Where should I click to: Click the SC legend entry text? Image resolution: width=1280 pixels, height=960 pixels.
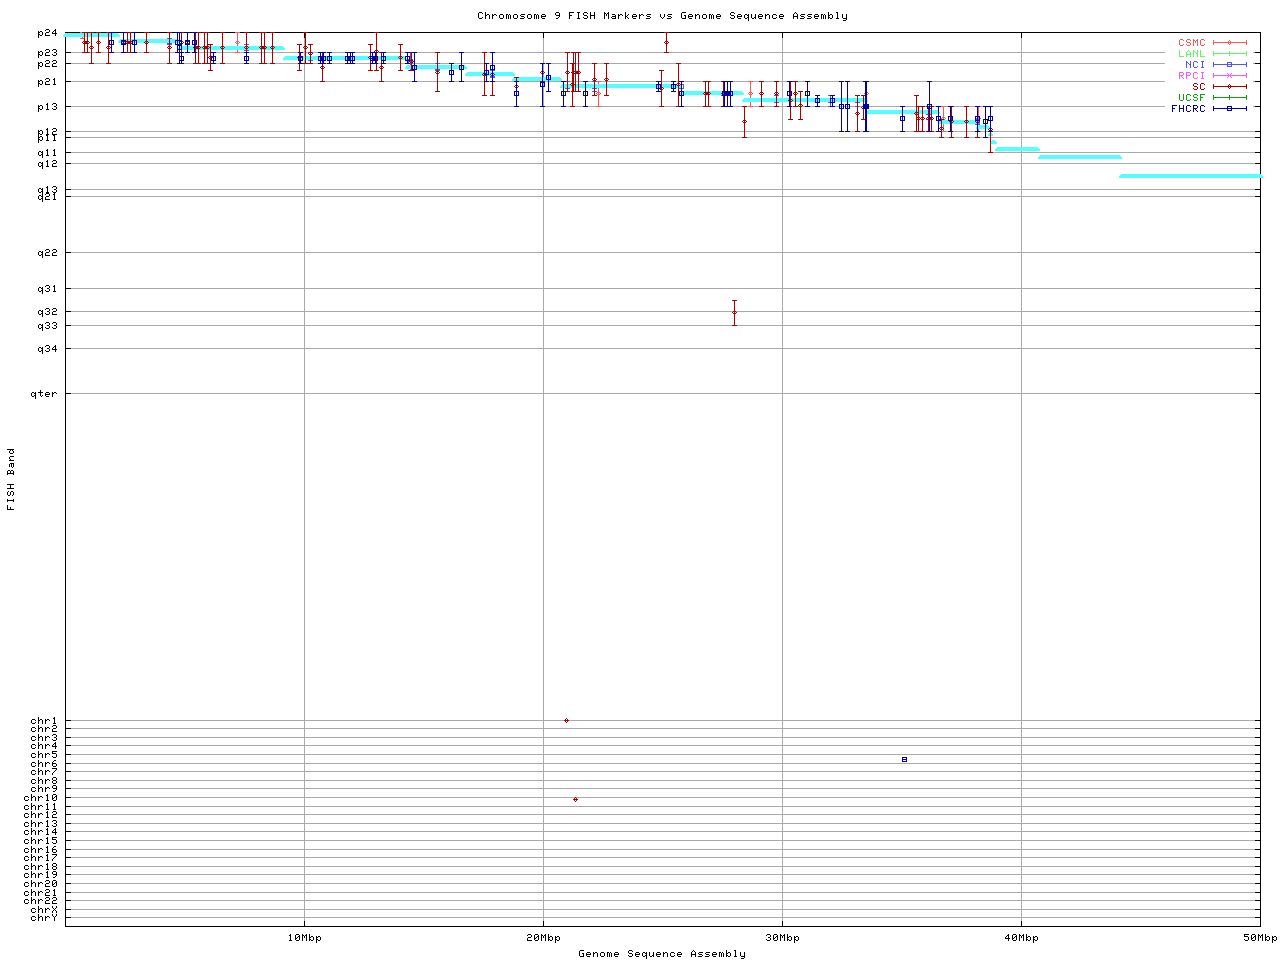1198,87
